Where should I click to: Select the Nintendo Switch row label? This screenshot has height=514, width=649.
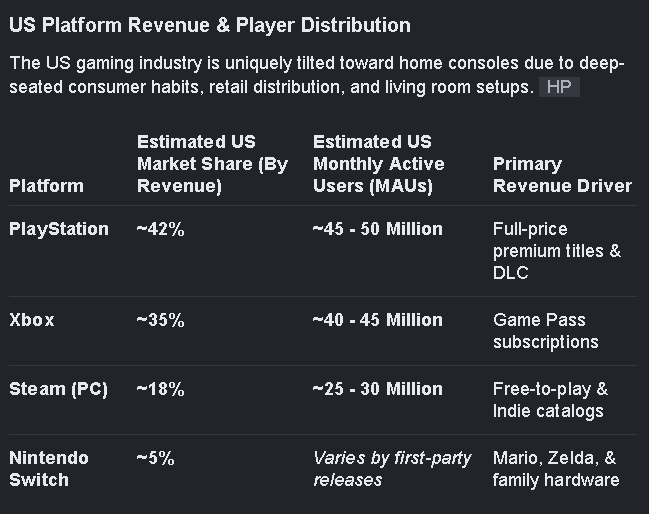click(49, 469)
